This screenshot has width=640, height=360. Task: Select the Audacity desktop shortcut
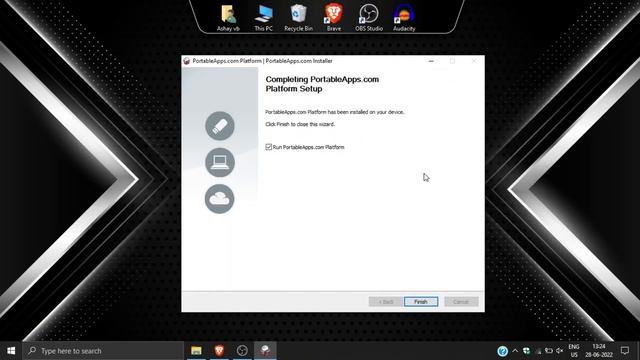[404, 18]
